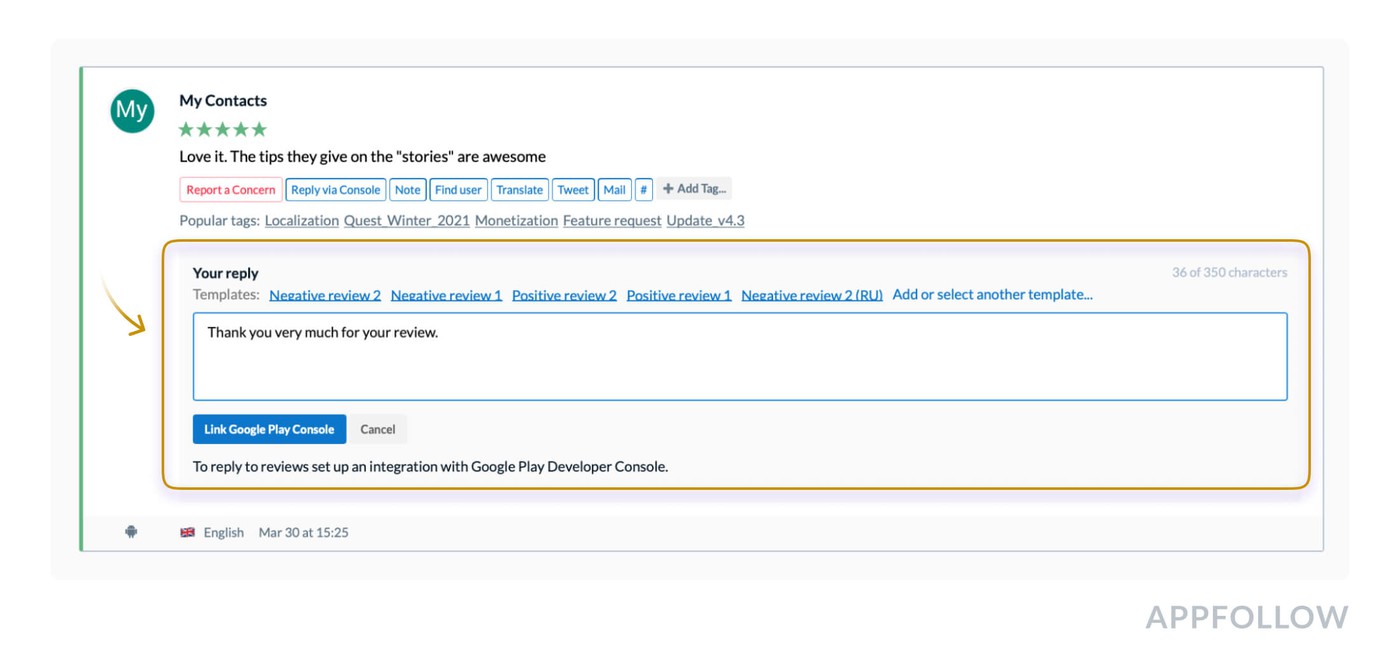Select the Negative review 2 template

click(325, 295)
